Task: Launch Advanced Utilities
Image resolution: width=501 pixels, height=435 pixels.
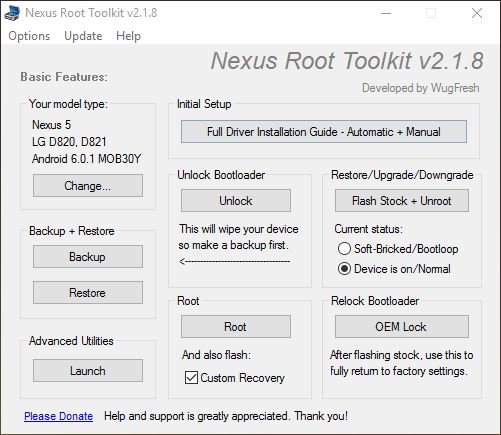Action: 88,371
